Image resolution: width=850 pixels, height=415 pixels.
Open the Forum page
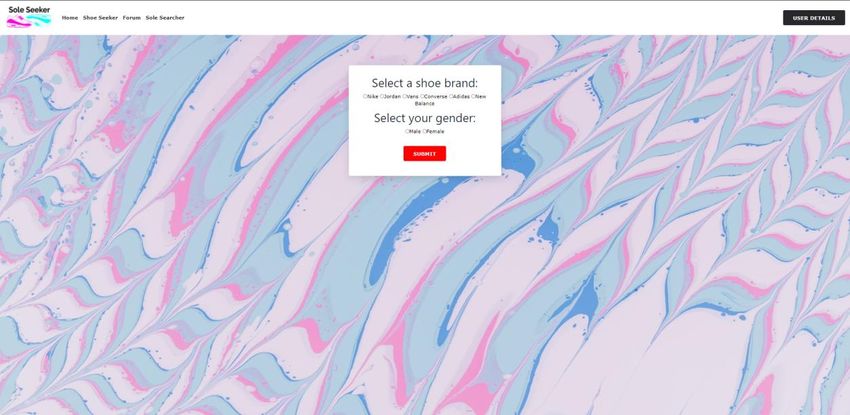[x=132, y=18]
